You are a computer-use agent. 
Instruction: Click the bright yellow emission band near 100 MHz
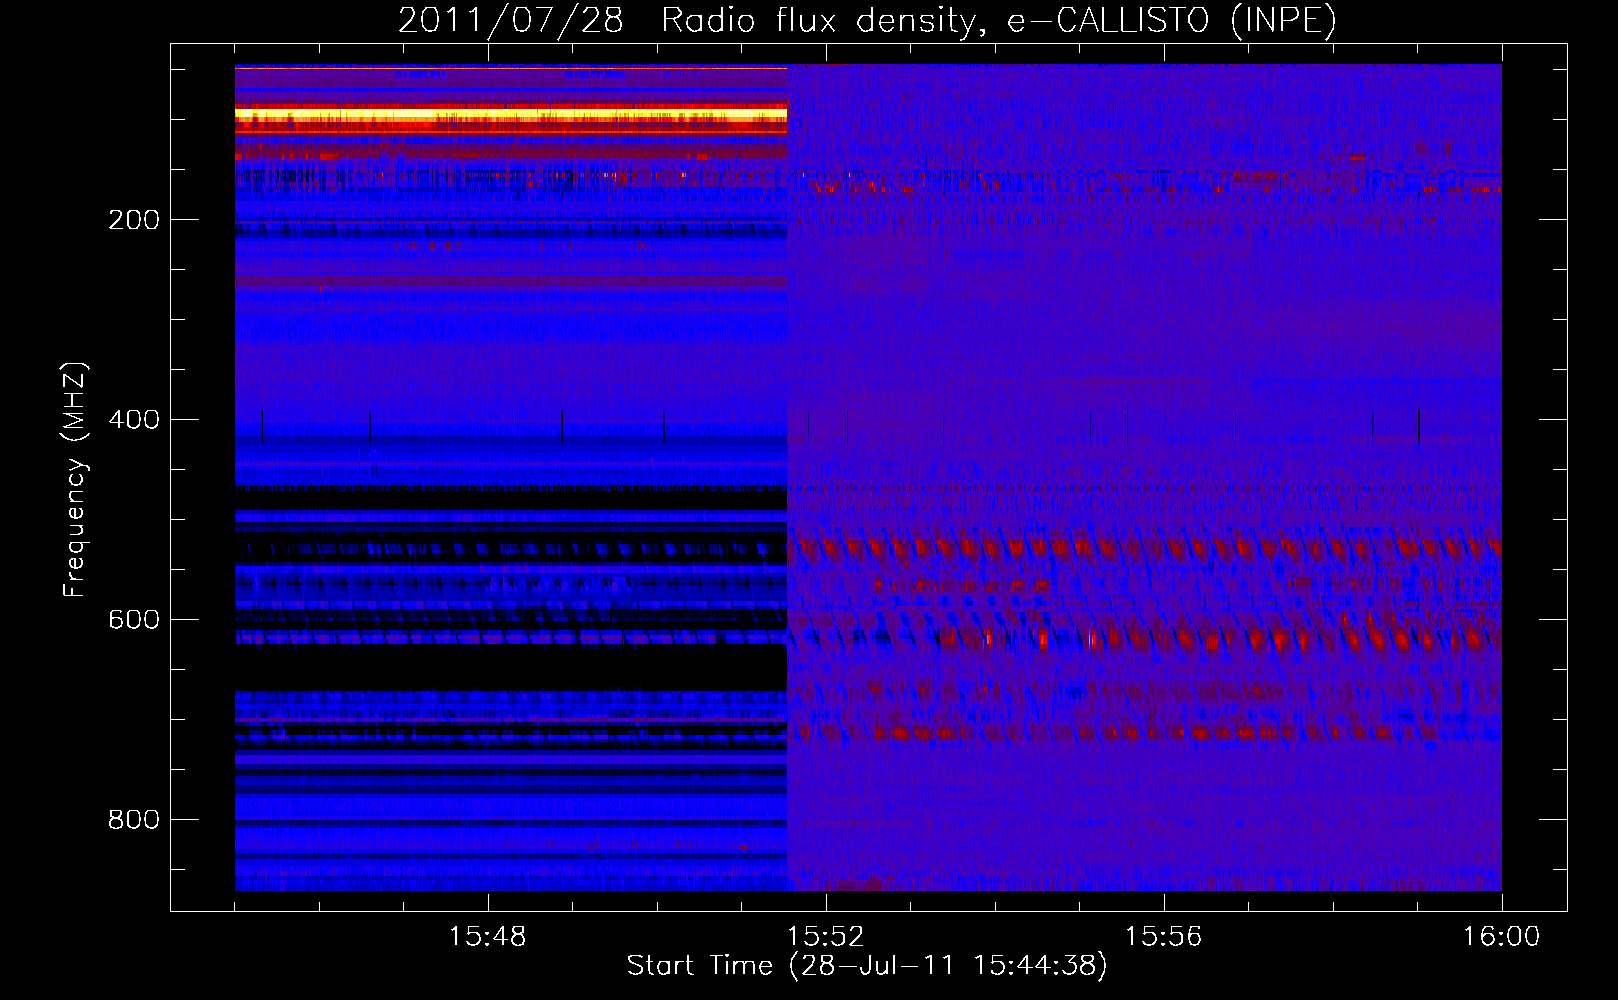click(511, 116)
